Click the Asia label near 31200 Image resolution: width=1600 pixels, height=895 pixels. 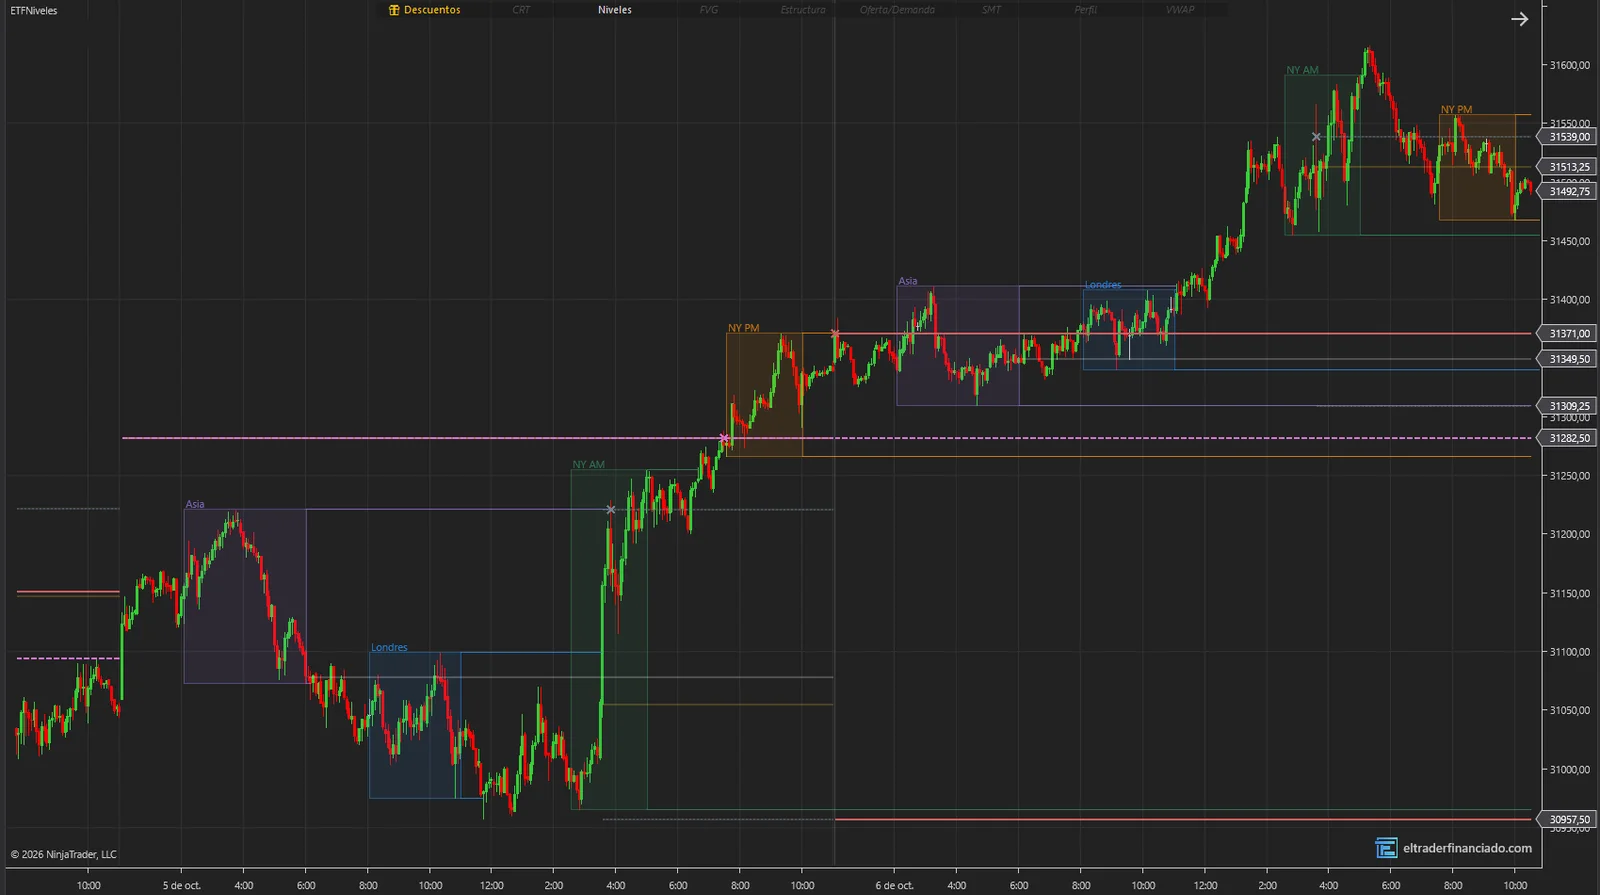195,504
